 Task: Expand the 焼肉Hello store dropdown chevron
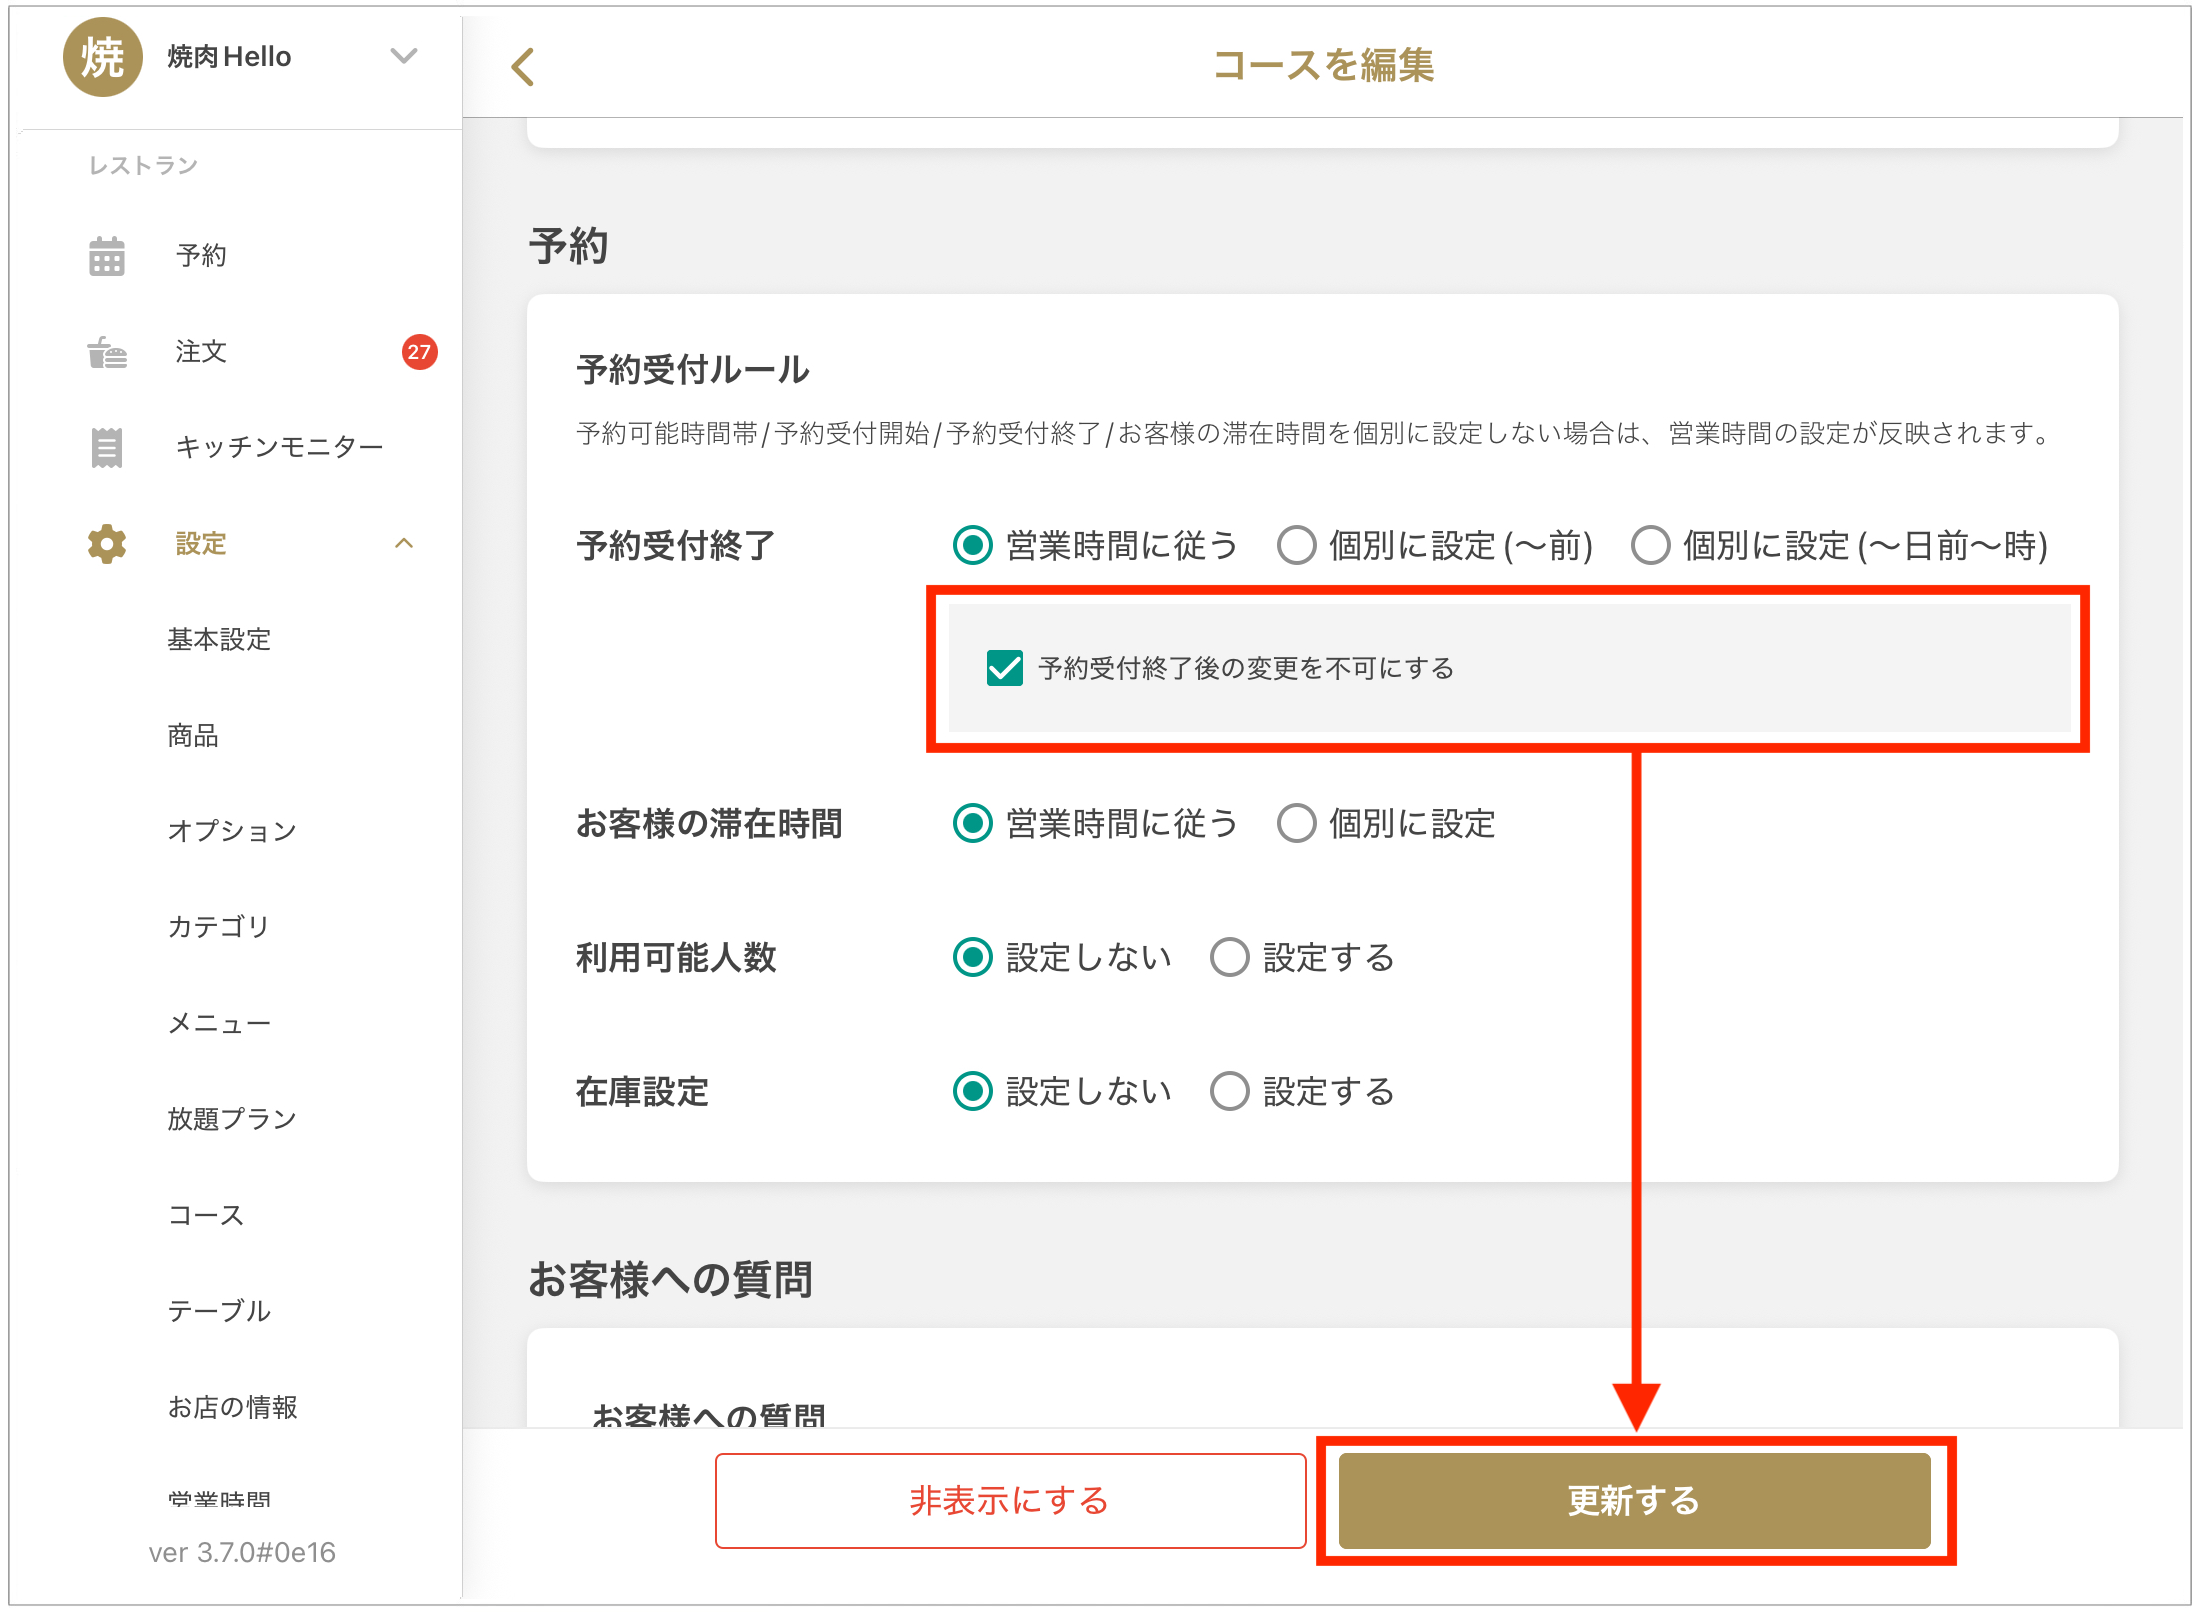(404, 56)
